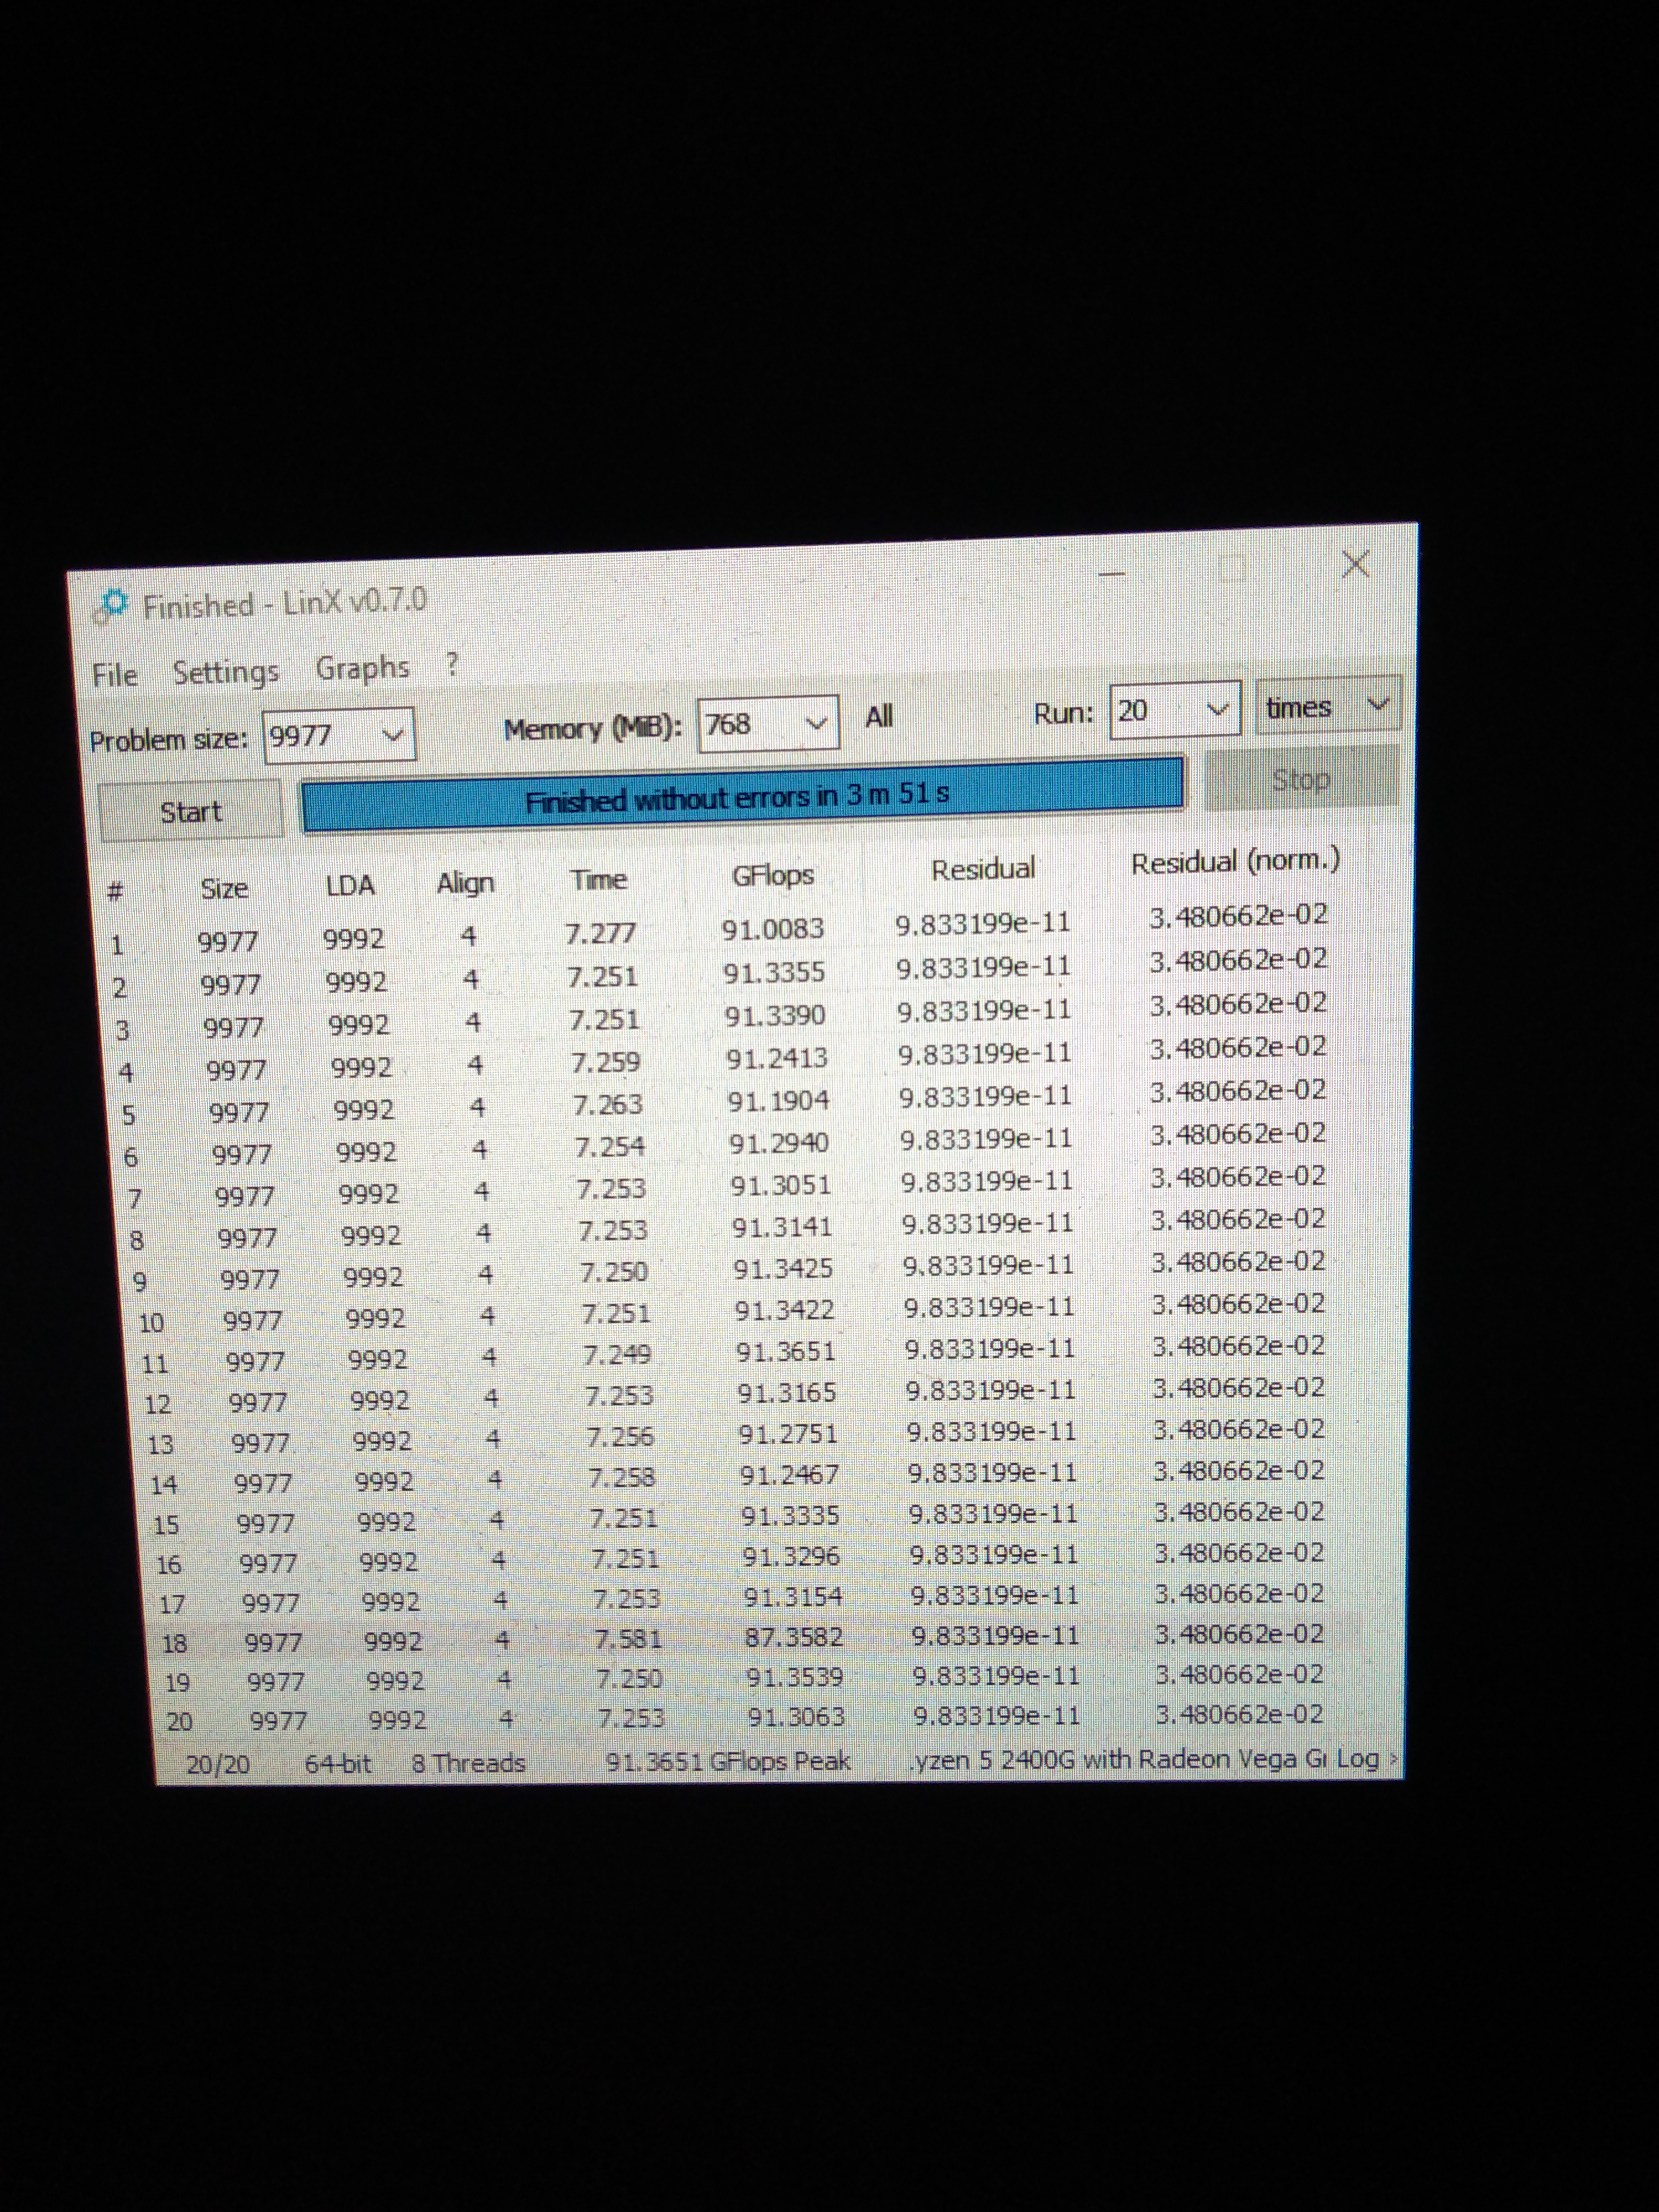The width and height of the screenshot is (1659, 2212).
Task: Open the Settings menu
Action: point(225,671)
